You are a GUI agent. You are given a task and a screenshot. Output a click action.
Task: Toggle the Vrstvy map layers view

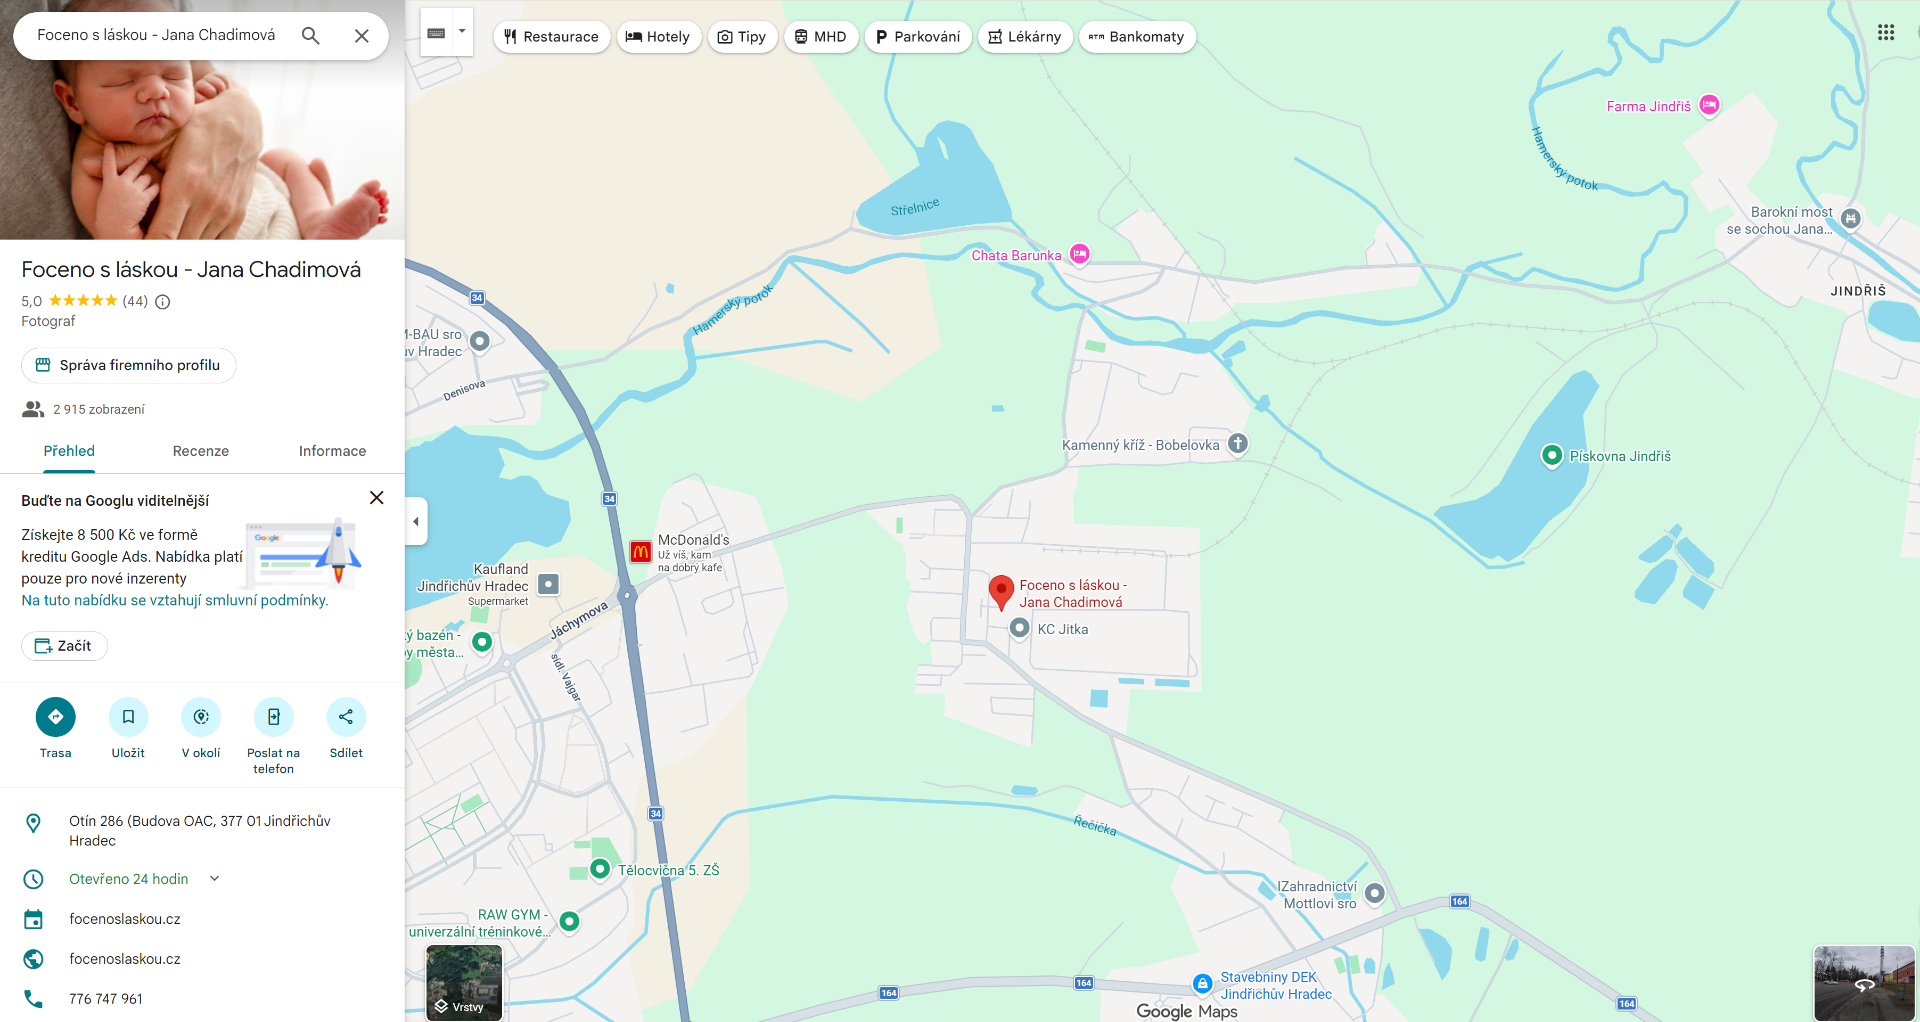[464, 983]
